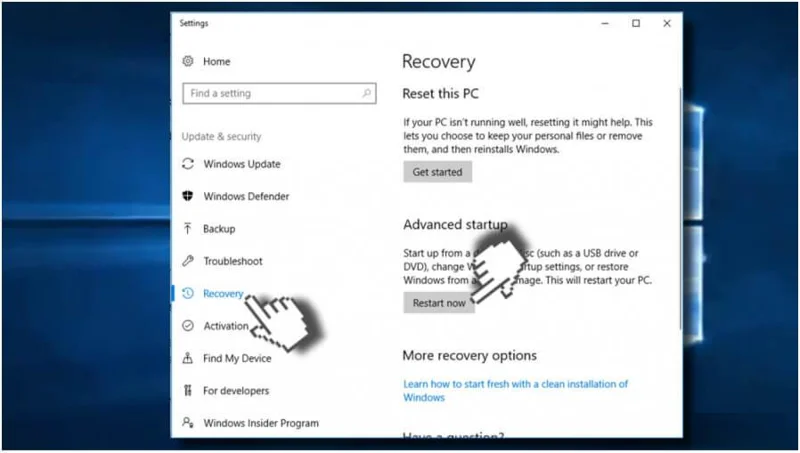Open the For developers page
This screenshot has width=800, height=453.
click(x=236, y=391)
